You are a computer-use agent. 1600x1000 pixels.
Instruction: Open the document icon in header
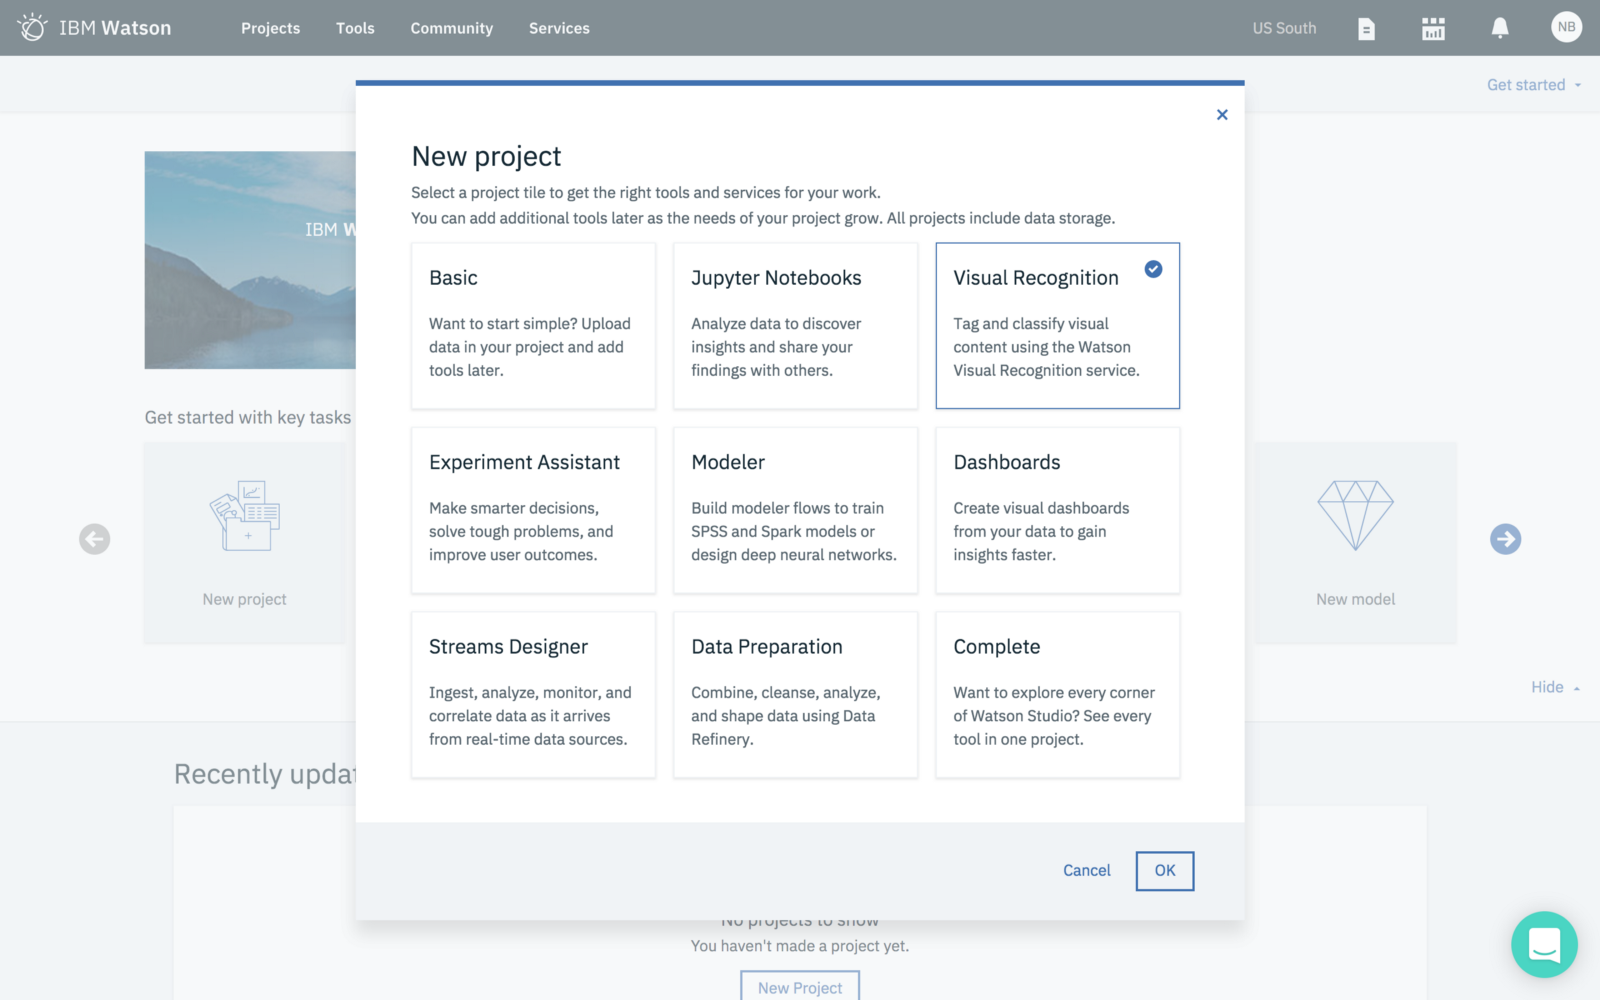pyautogui.click(x=1366, y=29)
